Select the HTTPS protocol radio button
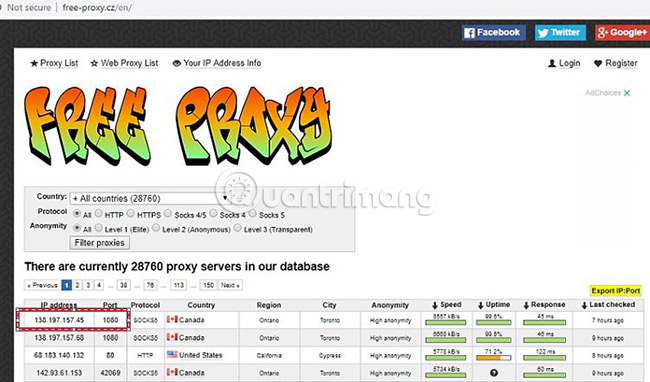Viewport: 650px width, 382px height. pyautogui.click(x=131, y=213)
